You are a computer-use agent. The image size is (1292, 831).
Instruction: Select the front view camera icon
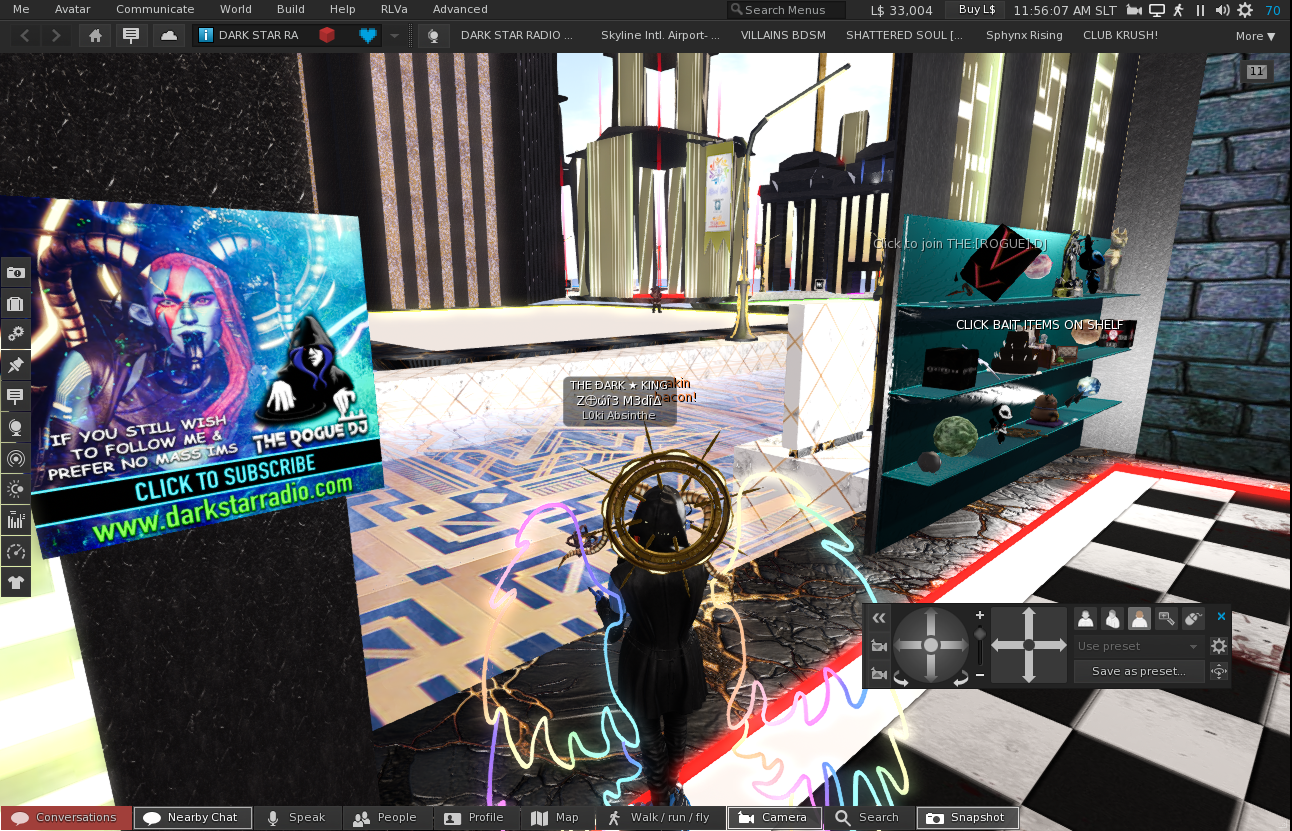pos(1086,619)
